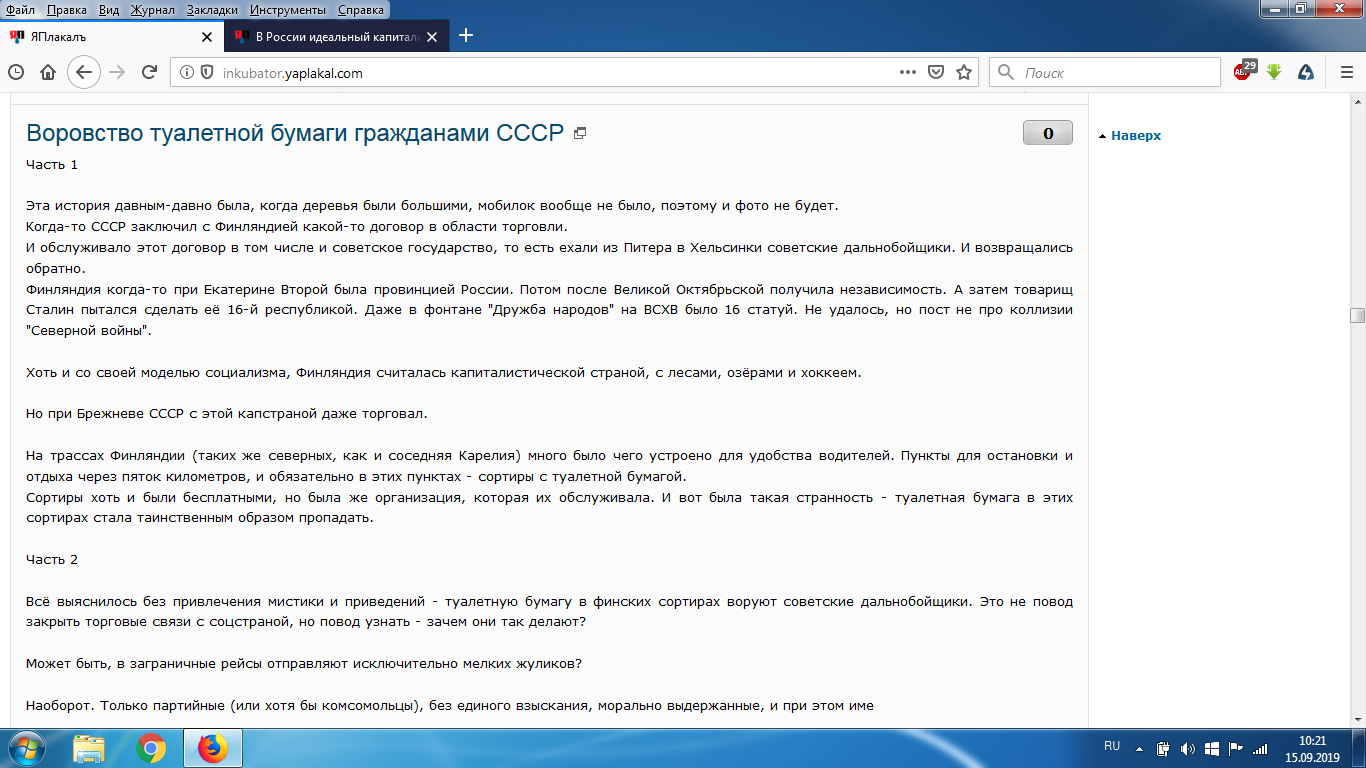
Task: Open Firefox hamburger menu
Action: tap(1346, 72)
